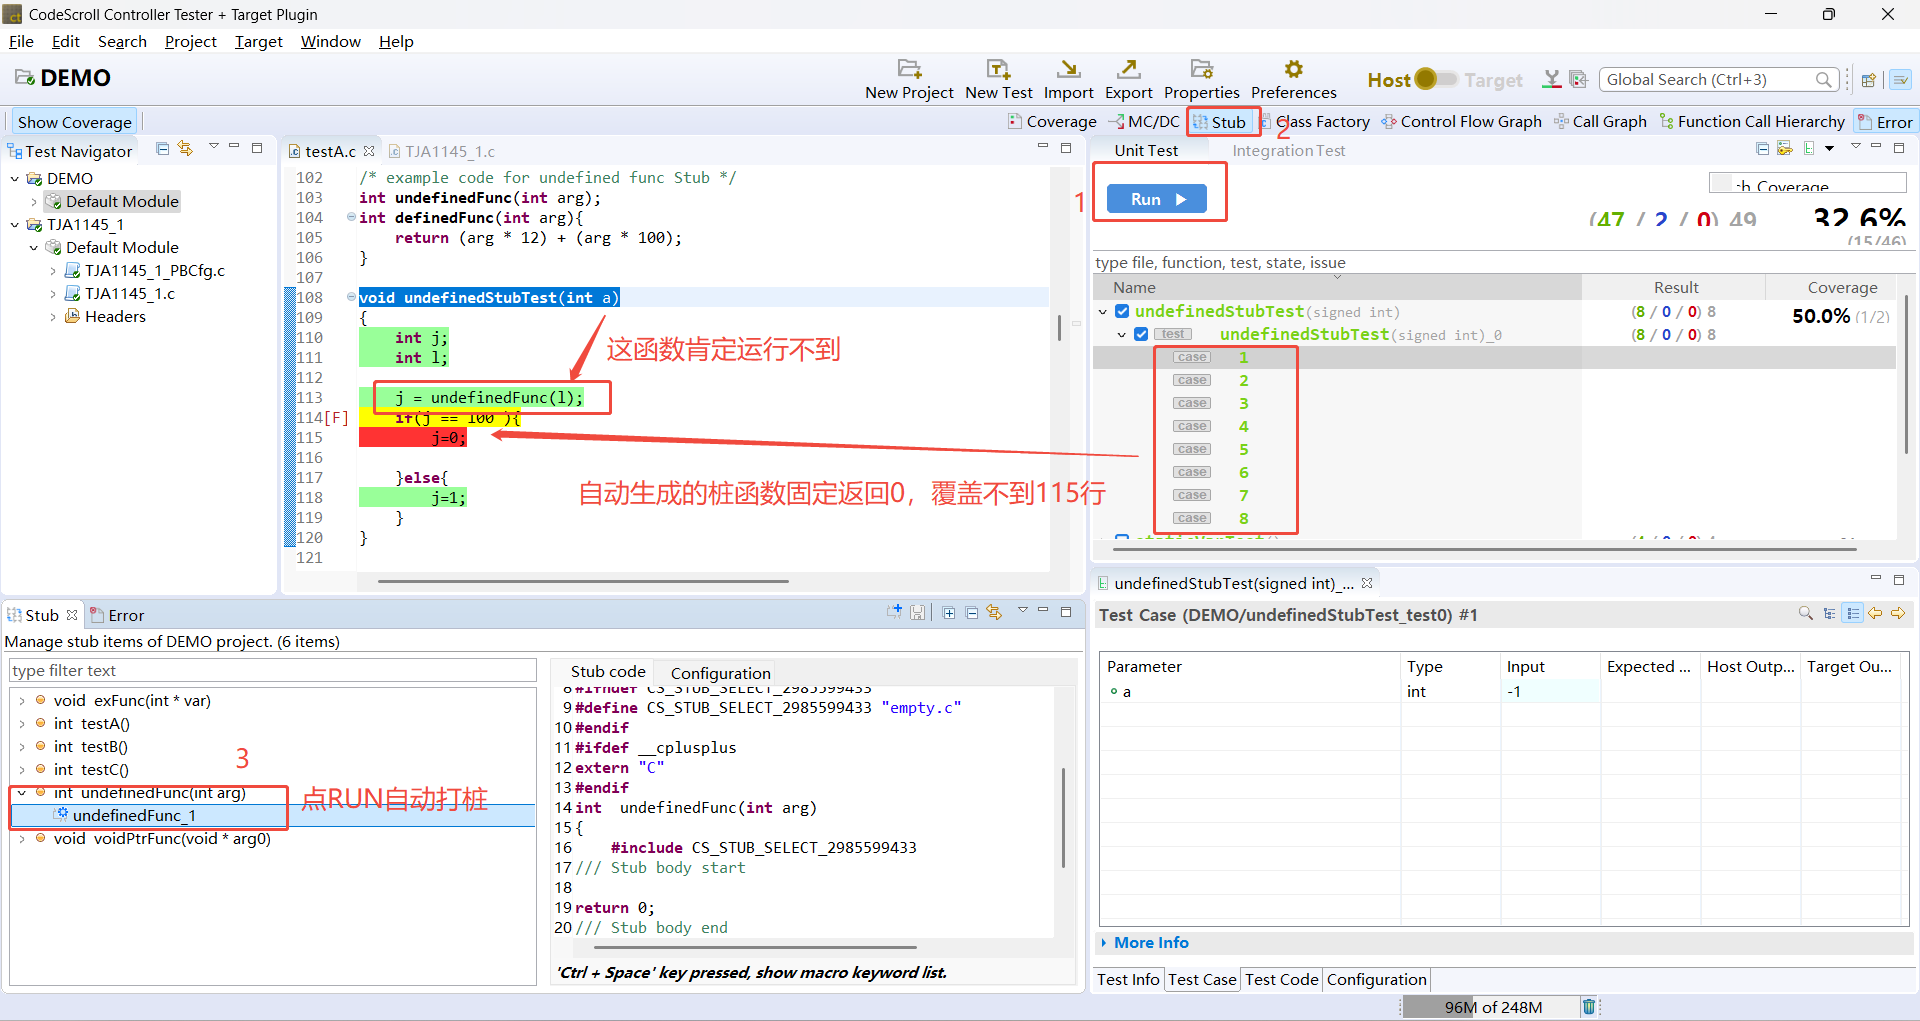Toggle the undefinedStubTest(signed int)_0 test checkbox

[x=1141, y=335]
